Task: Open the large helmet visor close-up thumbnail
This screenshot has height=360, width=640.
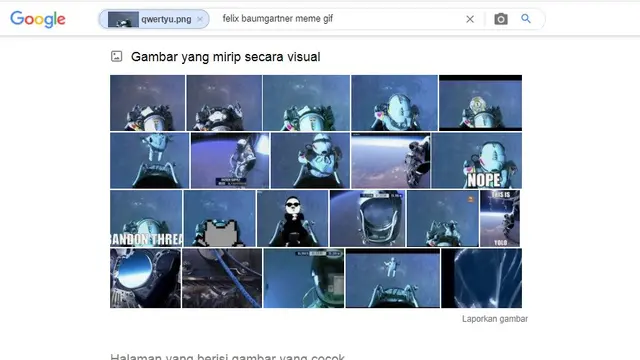Action: click(367, 218)
